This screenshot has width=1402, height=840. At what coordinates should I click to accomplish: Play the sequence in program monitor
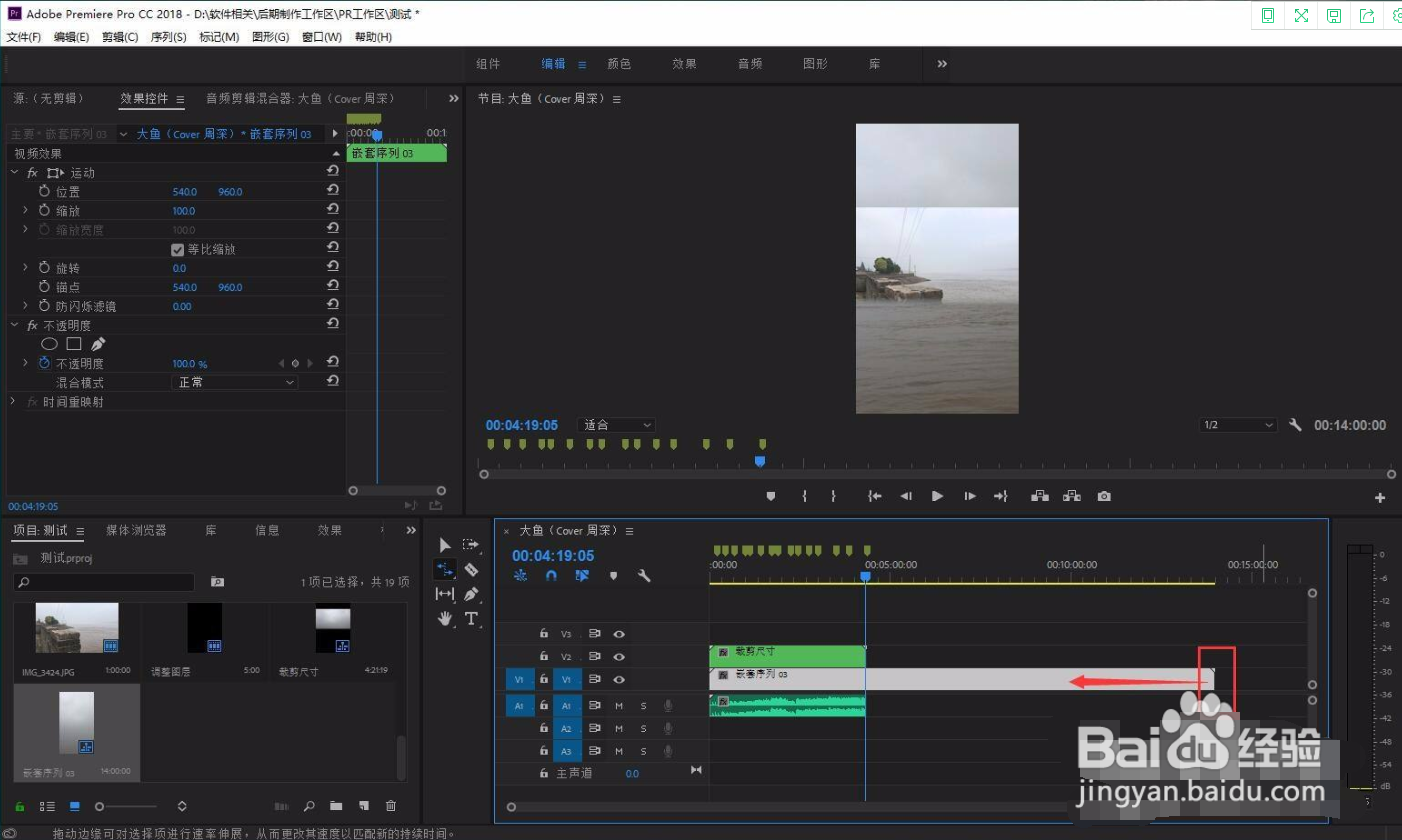(x=937, y=496)
